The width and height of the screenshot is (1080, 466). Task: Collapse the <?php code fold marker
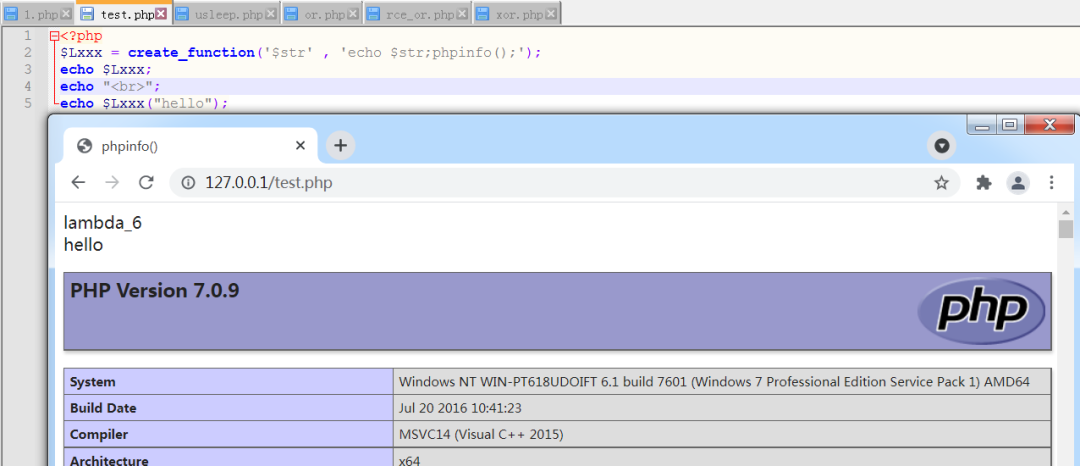click(x=54, y=36)
